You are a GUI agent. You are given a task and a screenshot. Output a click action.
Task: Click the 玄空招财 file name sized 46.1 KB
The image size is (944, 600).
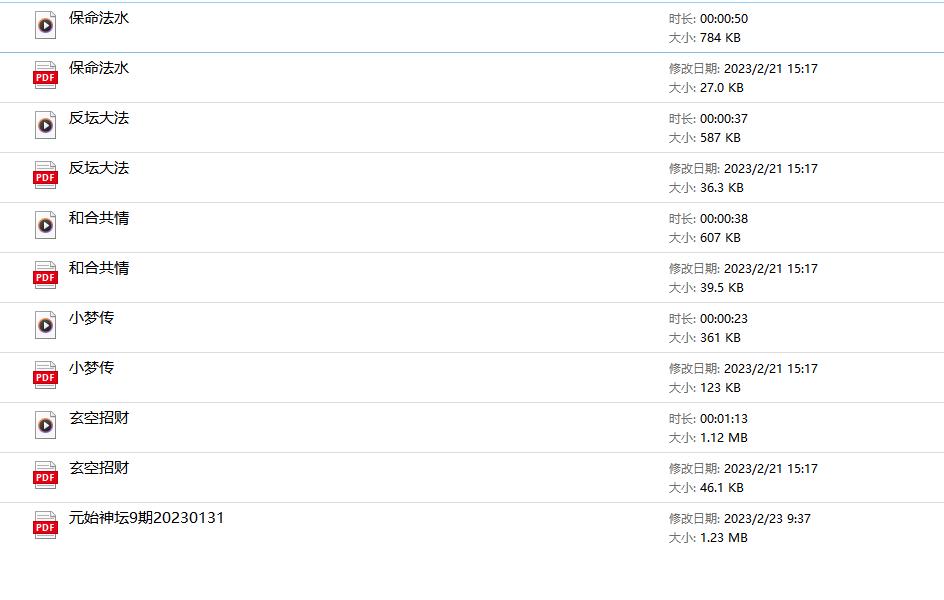click(x=99, y=468)
